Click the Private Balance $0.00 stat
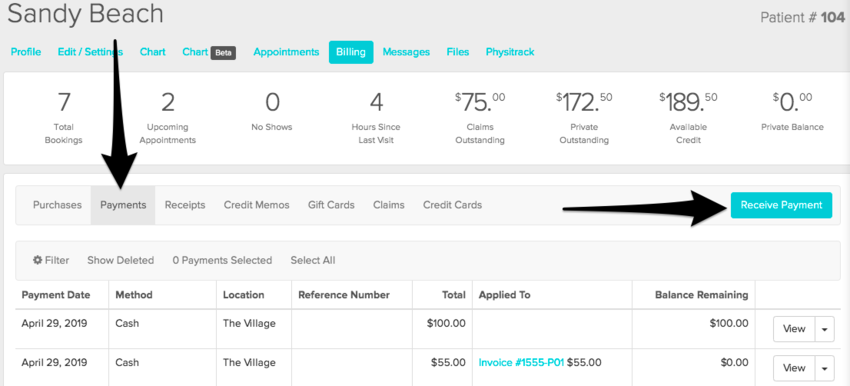The image size is (850, 386). 792,112
